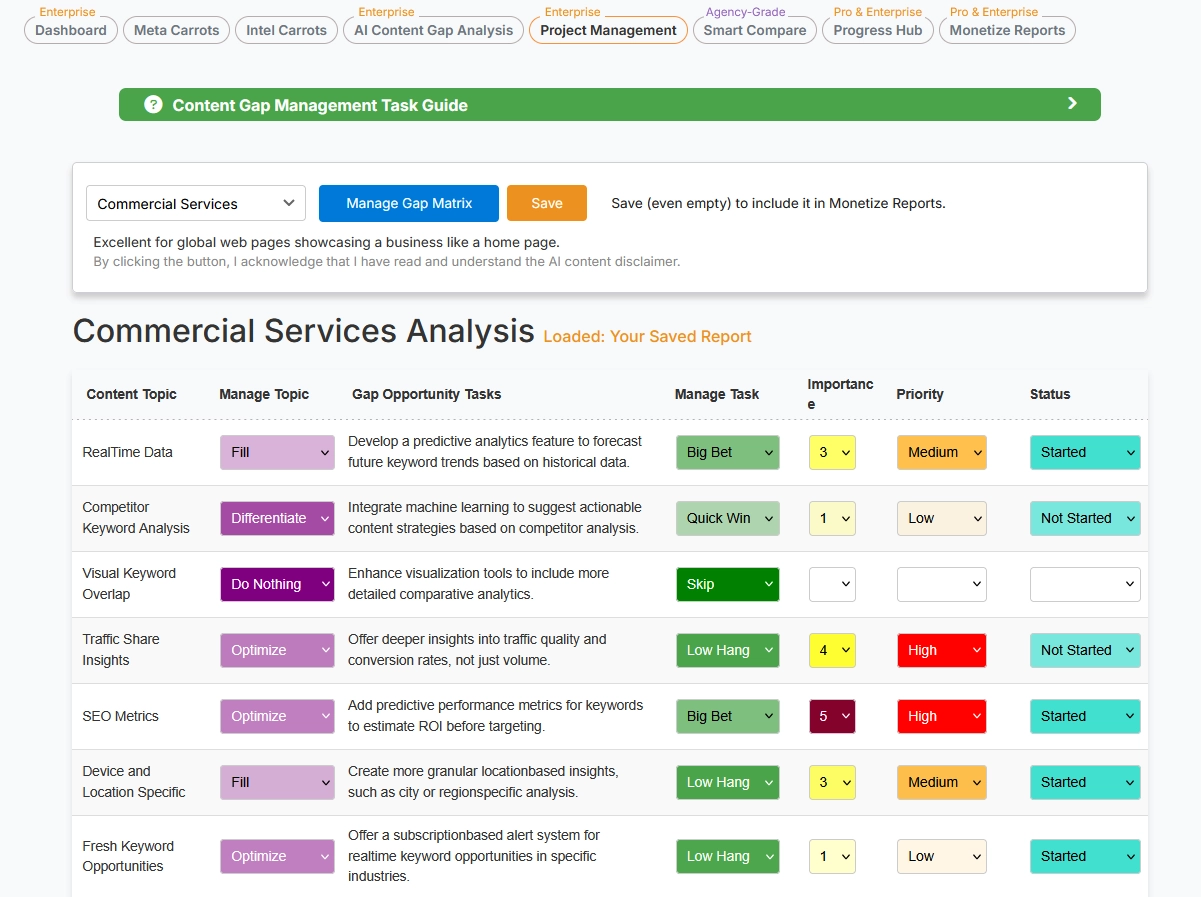
Task: Click the Content Topic column header
Action: (131, 394)
